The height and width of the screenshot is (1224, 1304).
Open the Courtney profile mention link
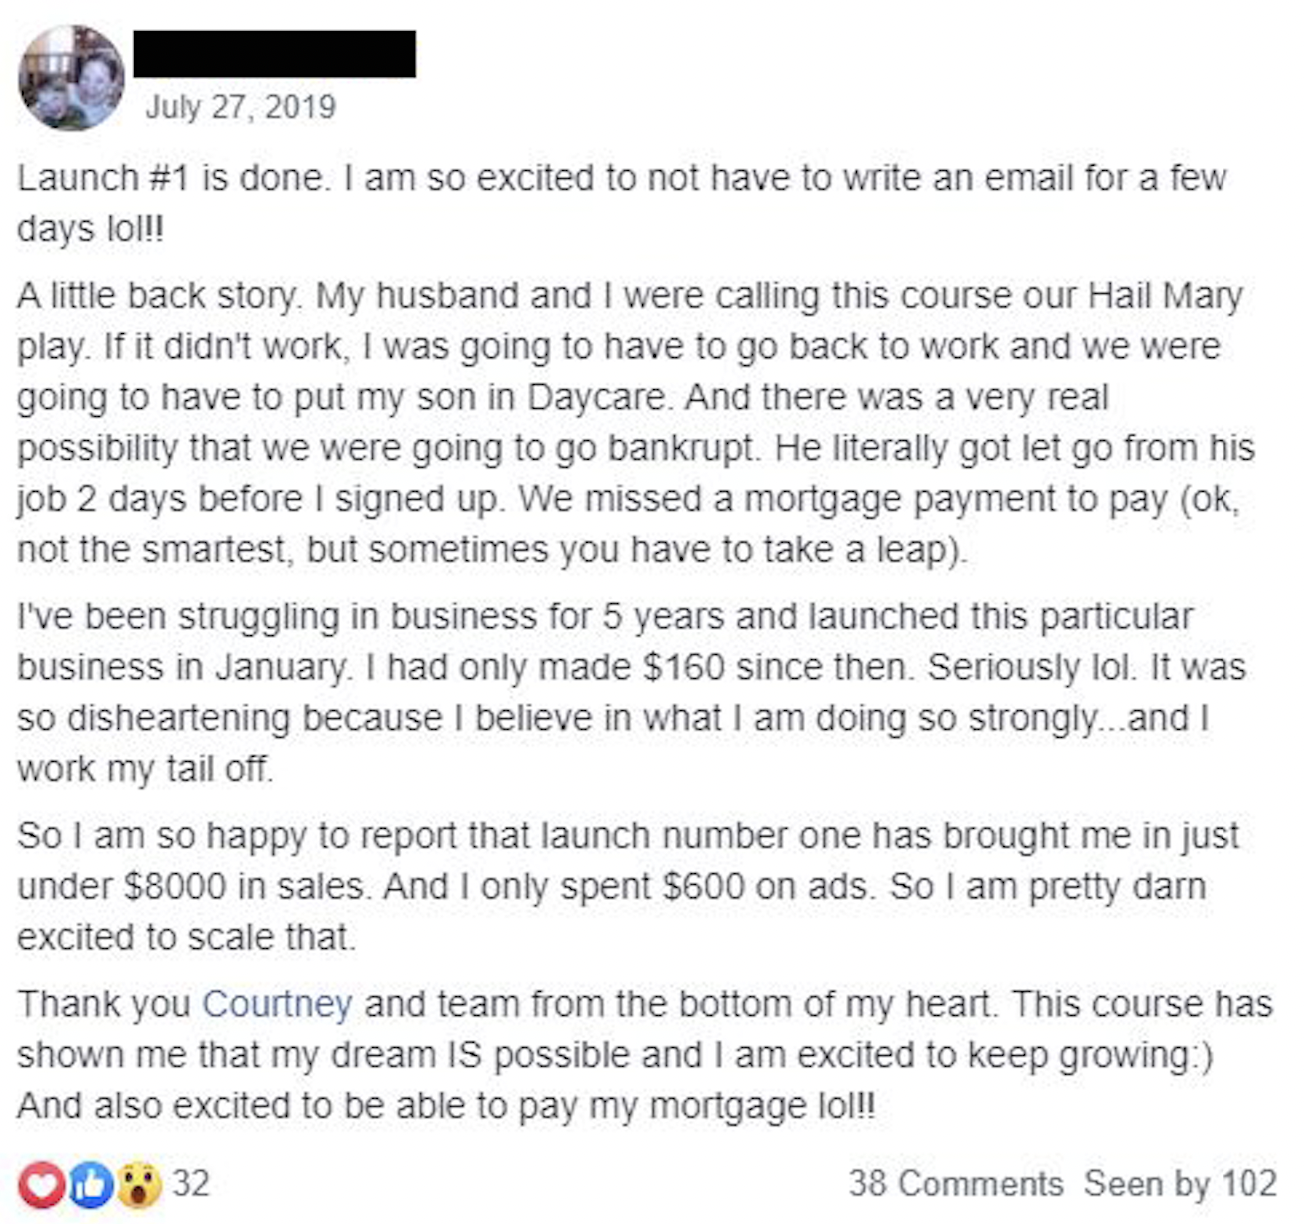(277, 1004)
